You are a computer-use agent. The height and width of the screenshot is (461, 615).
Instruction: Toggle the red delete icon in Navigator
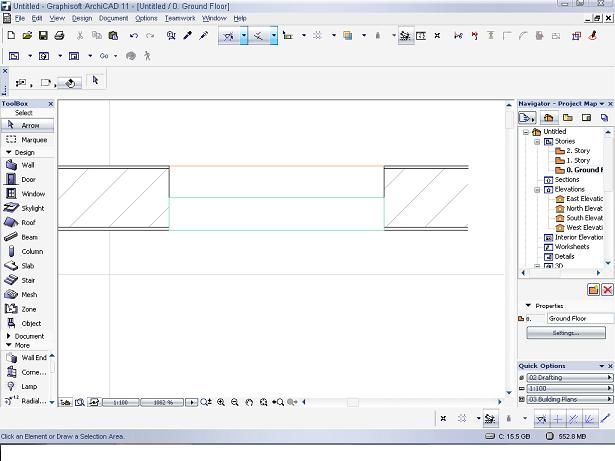(606, 289)
